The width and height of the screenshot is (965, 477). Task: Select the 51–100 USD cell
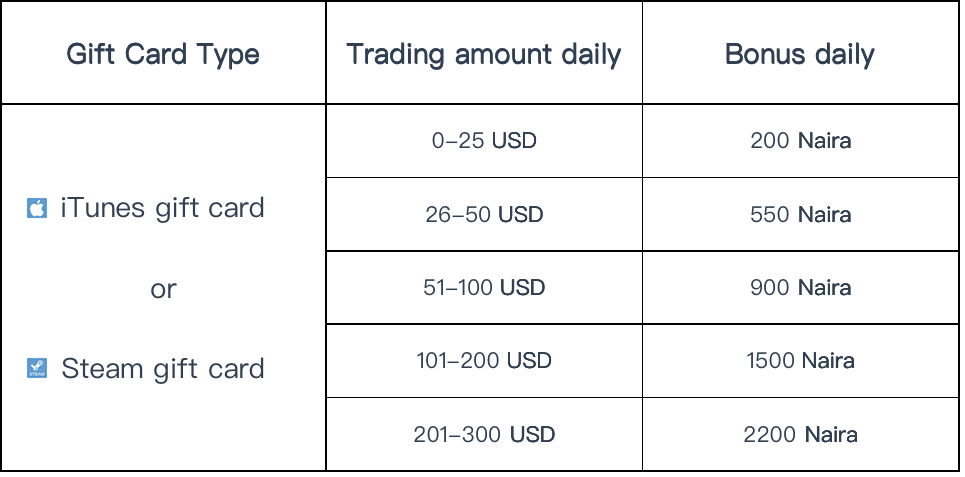click(x=484, y=287)
